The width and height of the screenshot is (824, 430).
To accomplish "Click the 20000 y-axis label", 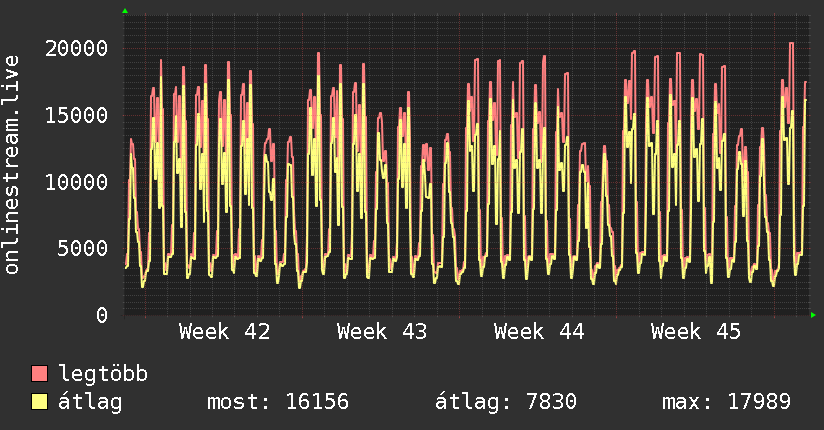I will (x=77, y=48).
